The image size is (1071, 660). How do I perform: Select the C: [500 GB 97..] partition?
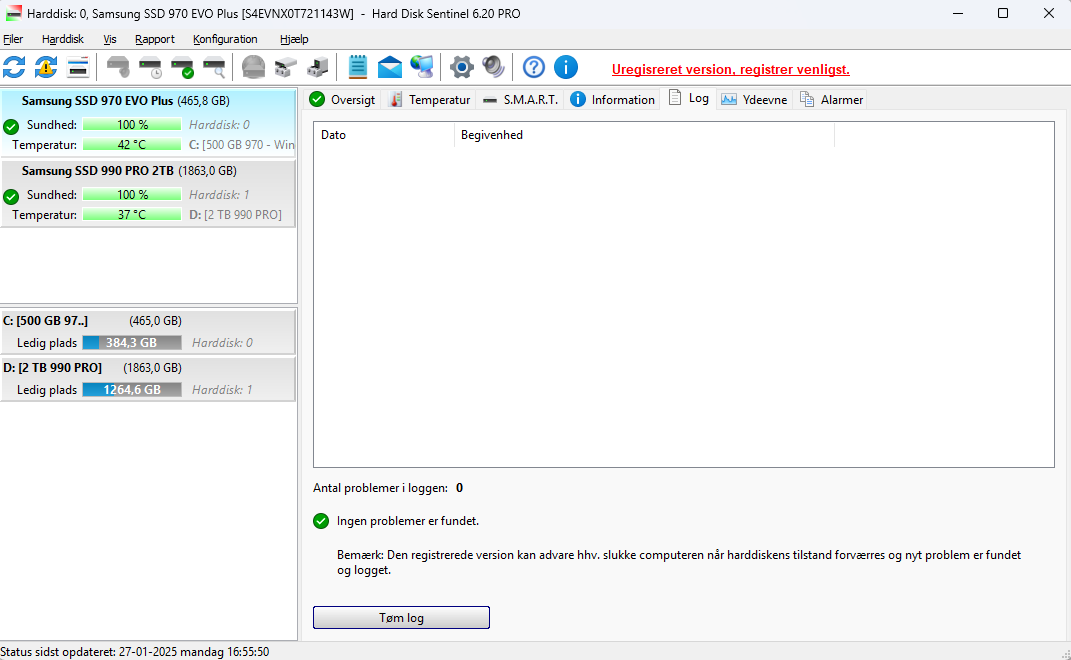coord(148,331)
